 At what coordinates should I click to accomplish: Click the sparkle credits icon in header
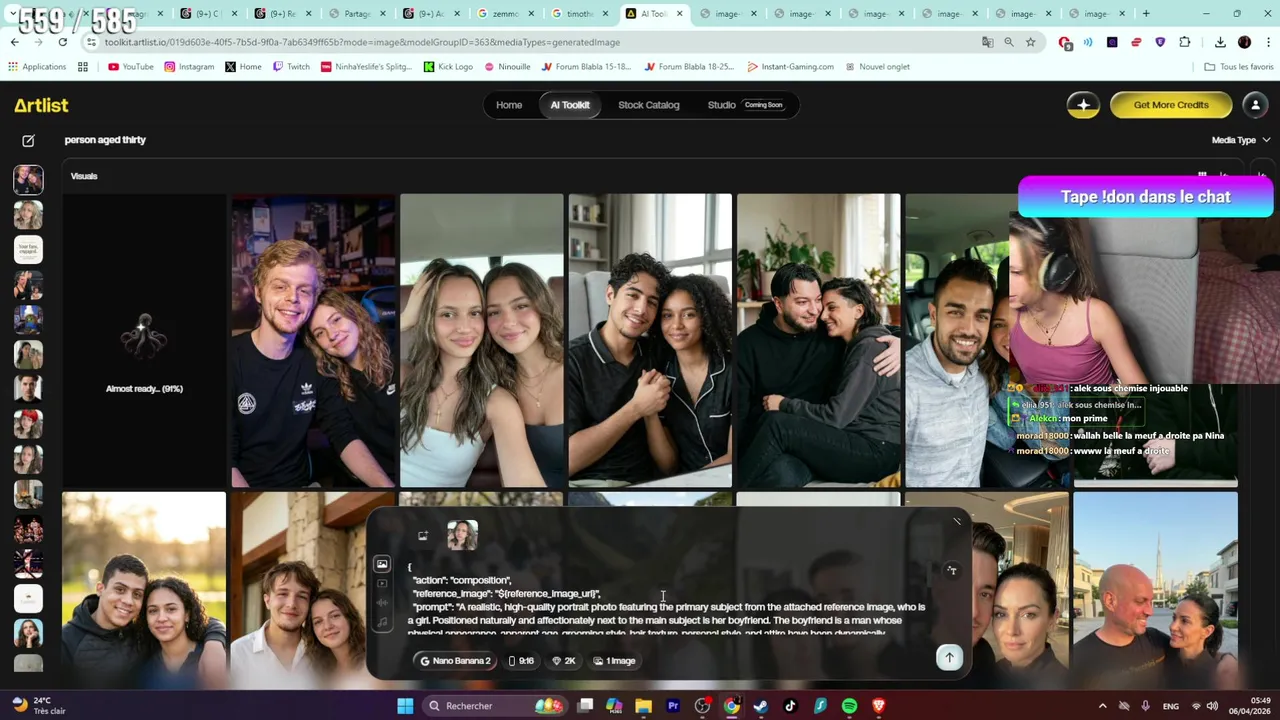pos(1083,105)
